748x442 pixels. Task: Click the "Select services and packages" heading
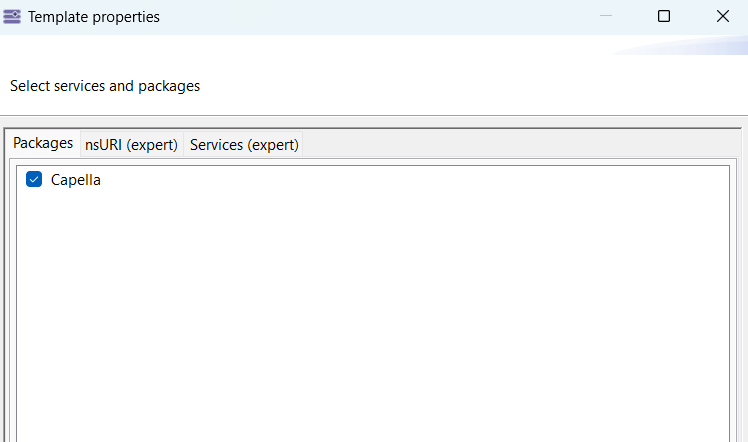tap(105, 86)
